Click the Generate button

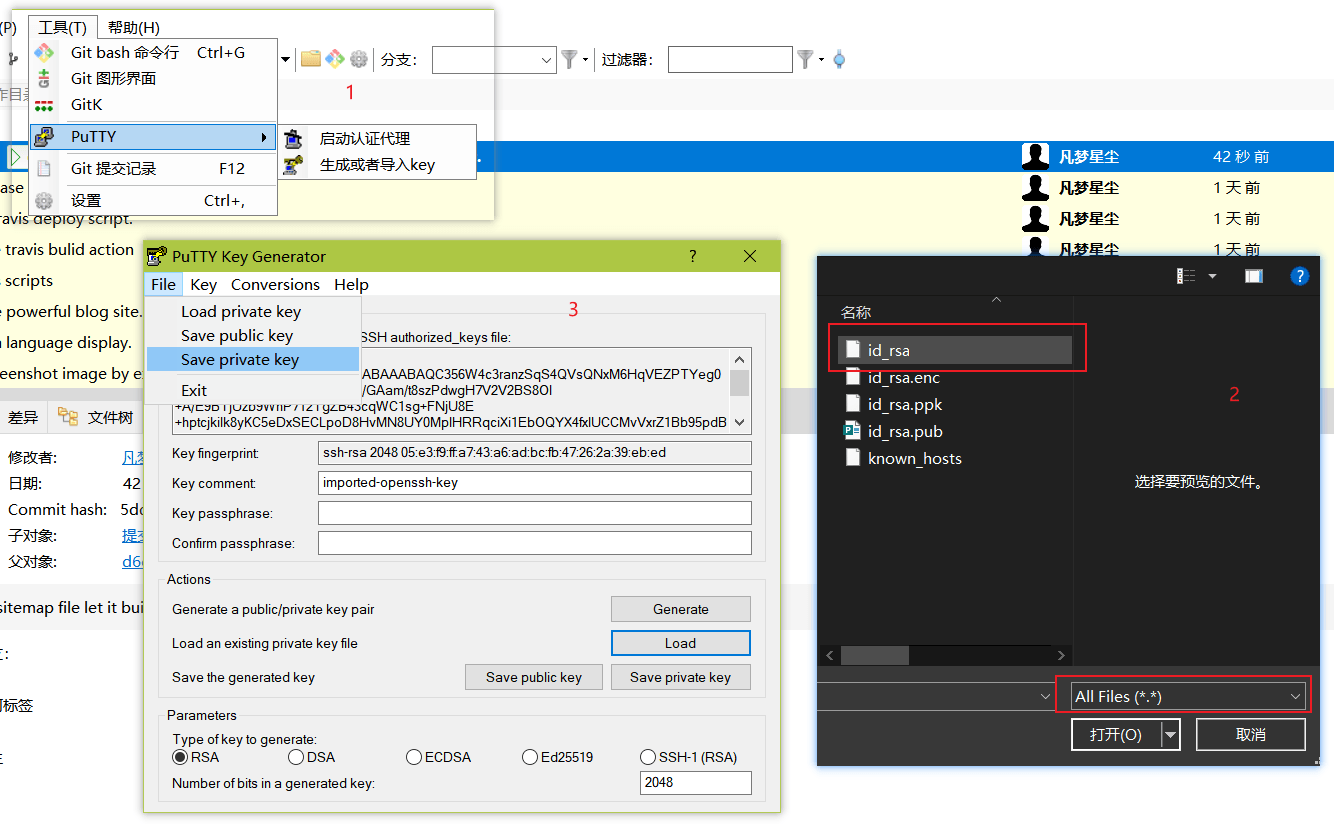click(x=681, y=609)
